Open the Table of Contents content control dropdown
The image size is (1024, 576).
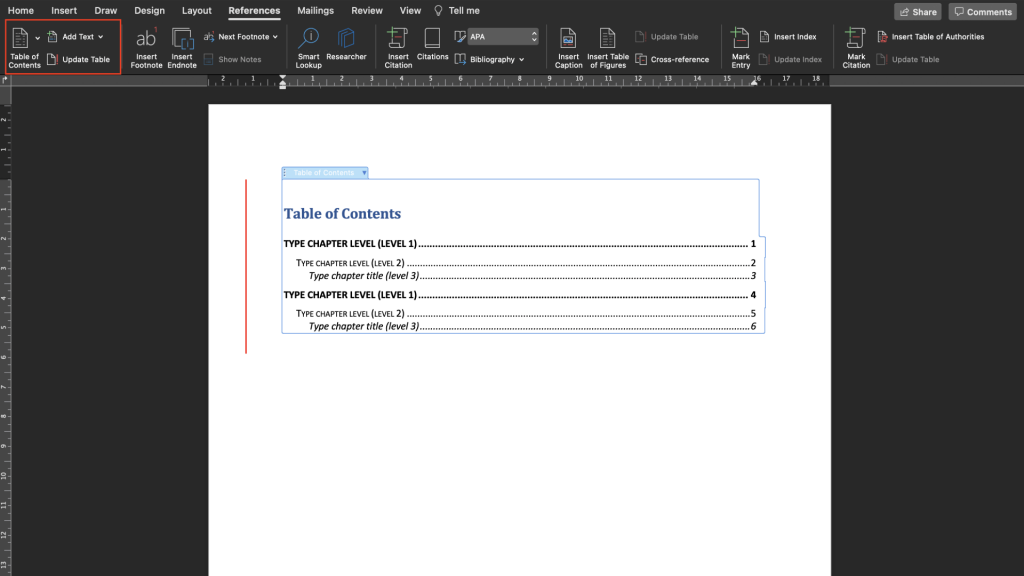click(x=364, y=172)
